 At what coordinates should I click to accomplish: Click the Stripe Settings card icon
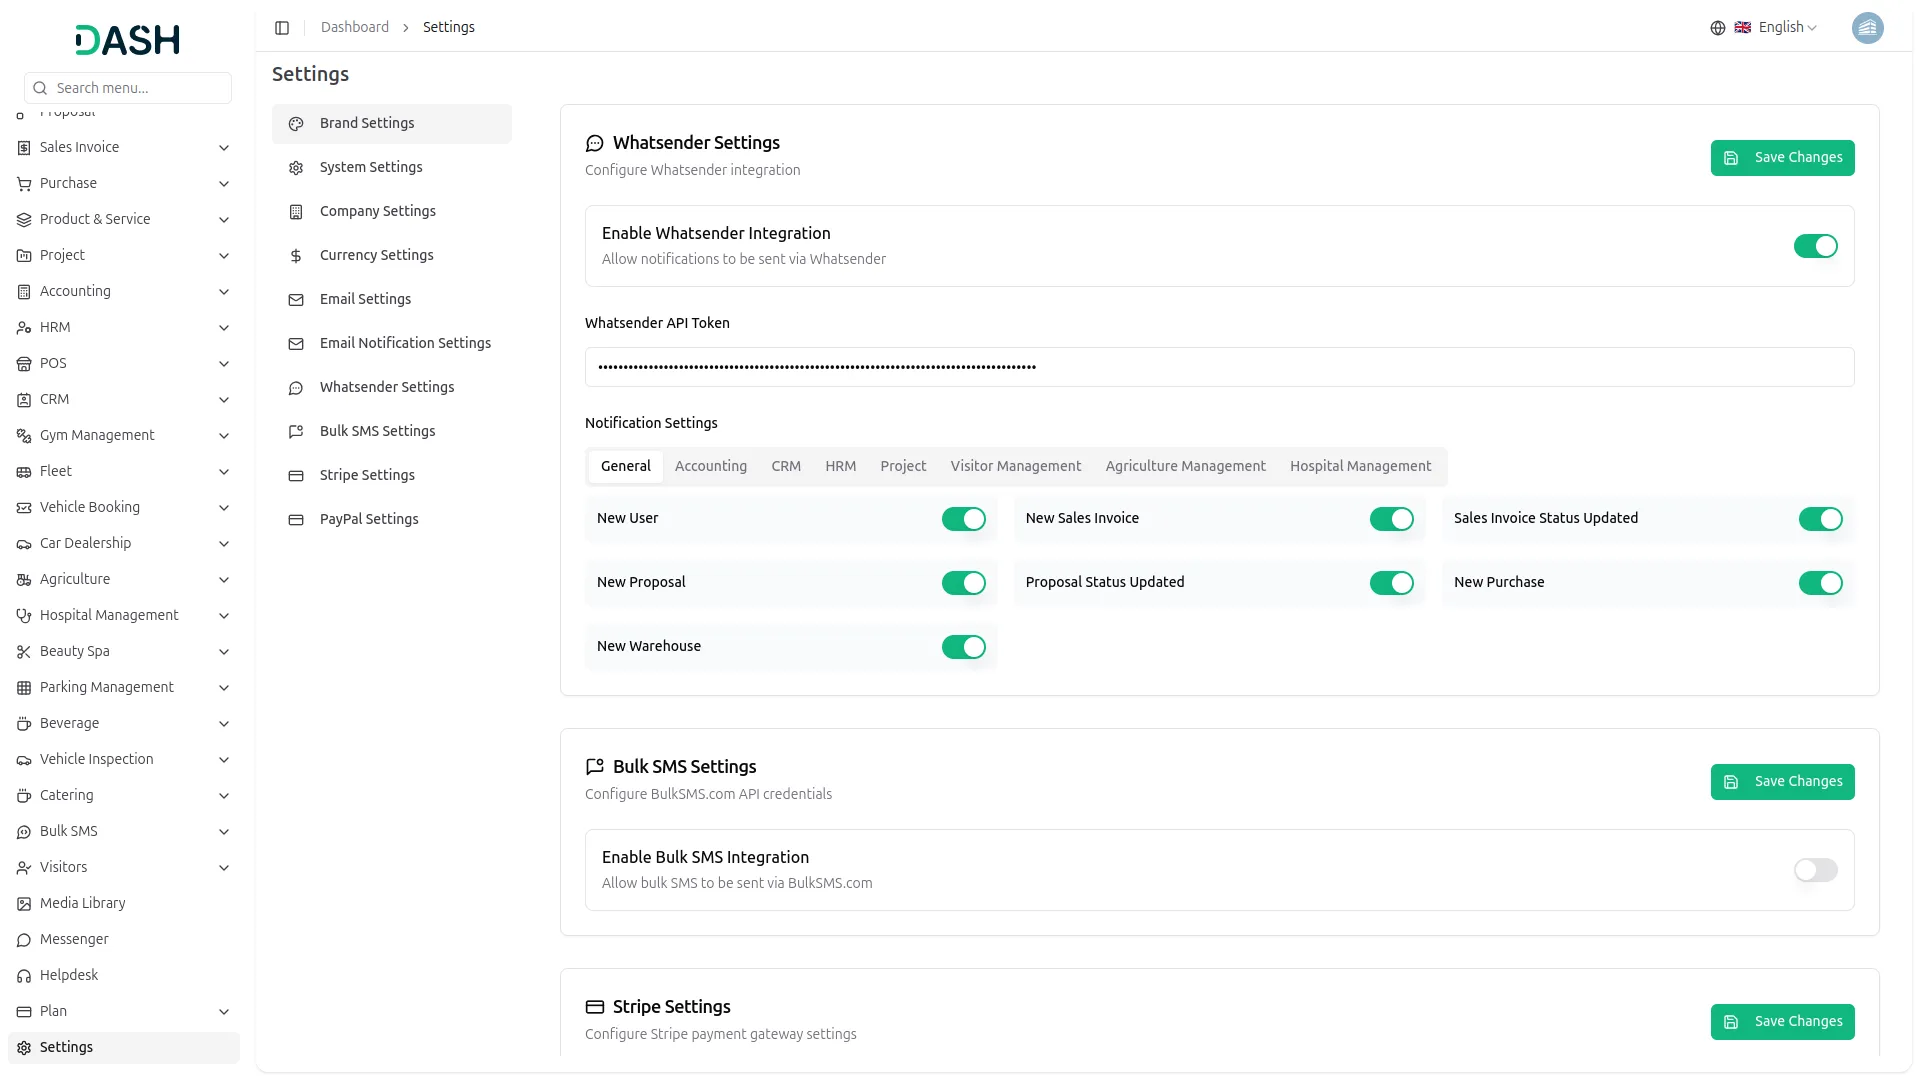point(296,476)
